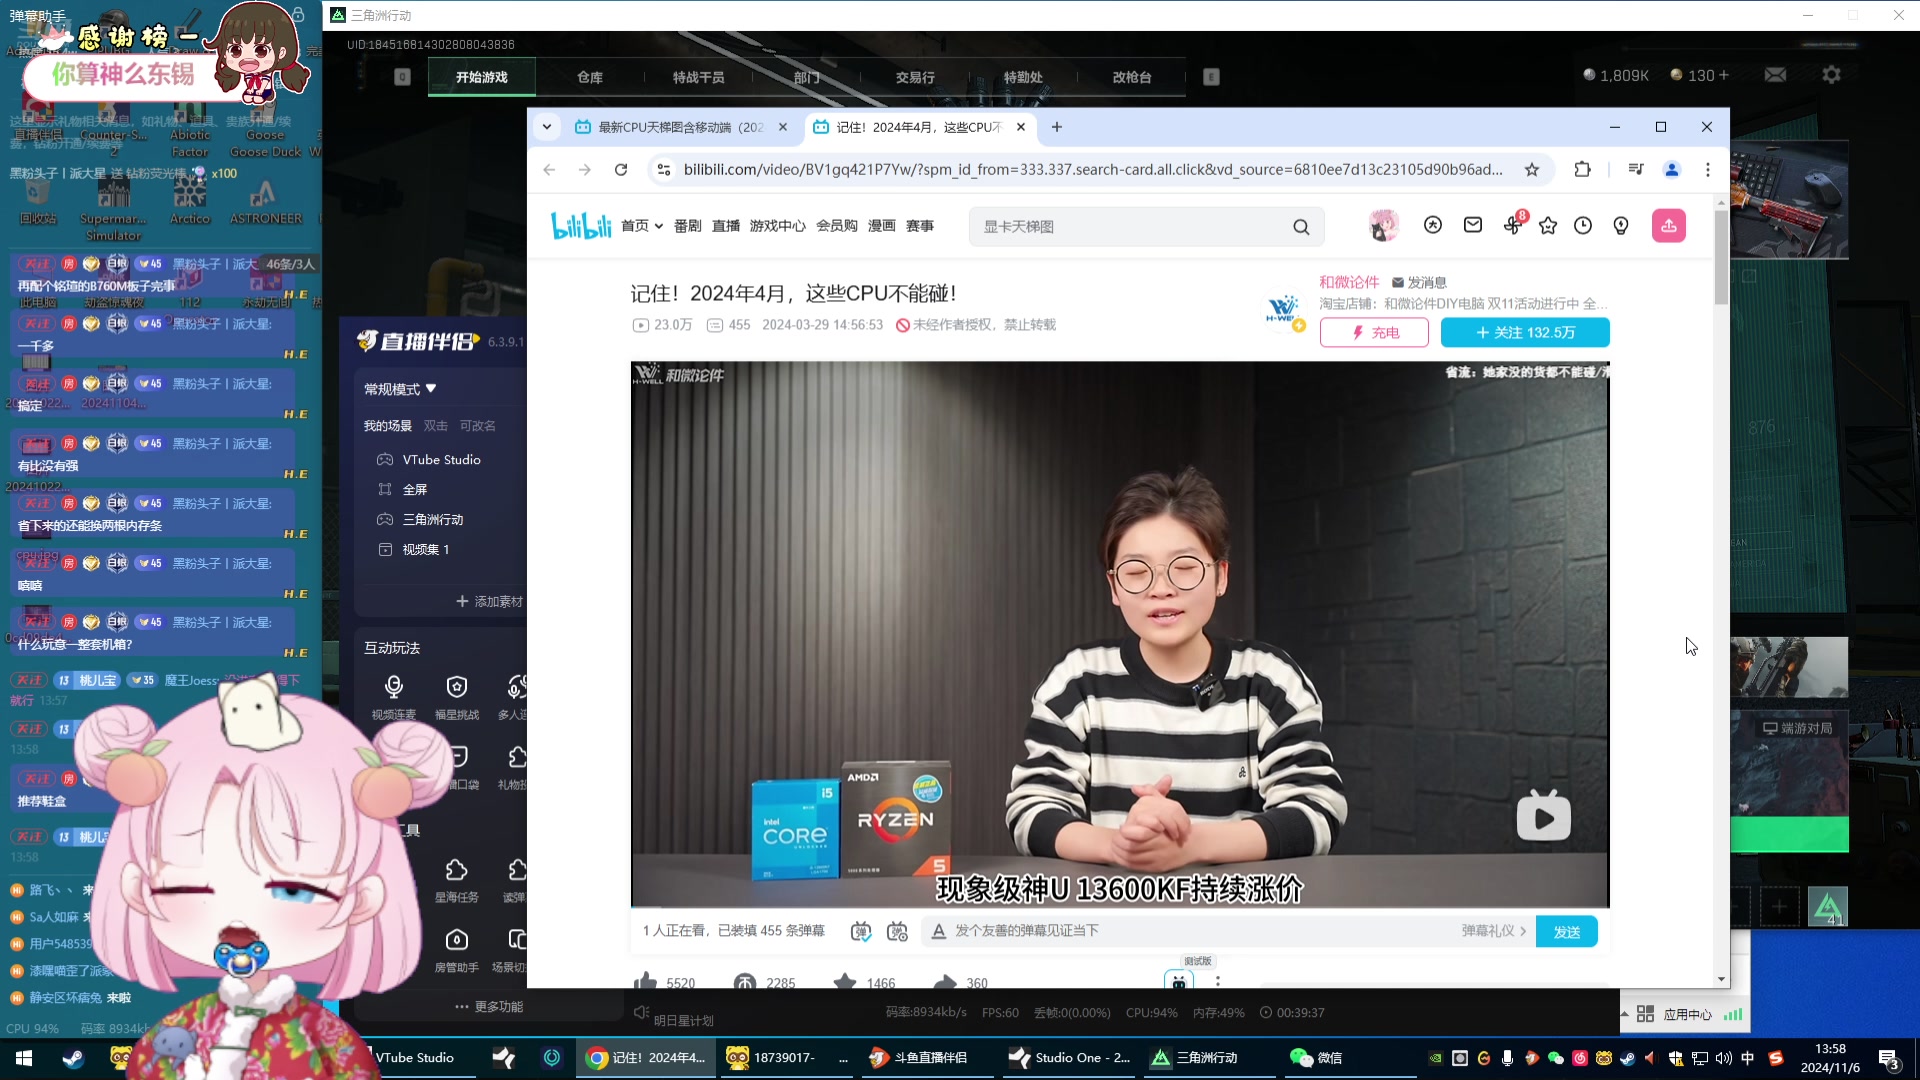Click the Bilibili logo in the browser
The width and height of the screenshot is (1920, 1080).
click(x=581, y=226)
